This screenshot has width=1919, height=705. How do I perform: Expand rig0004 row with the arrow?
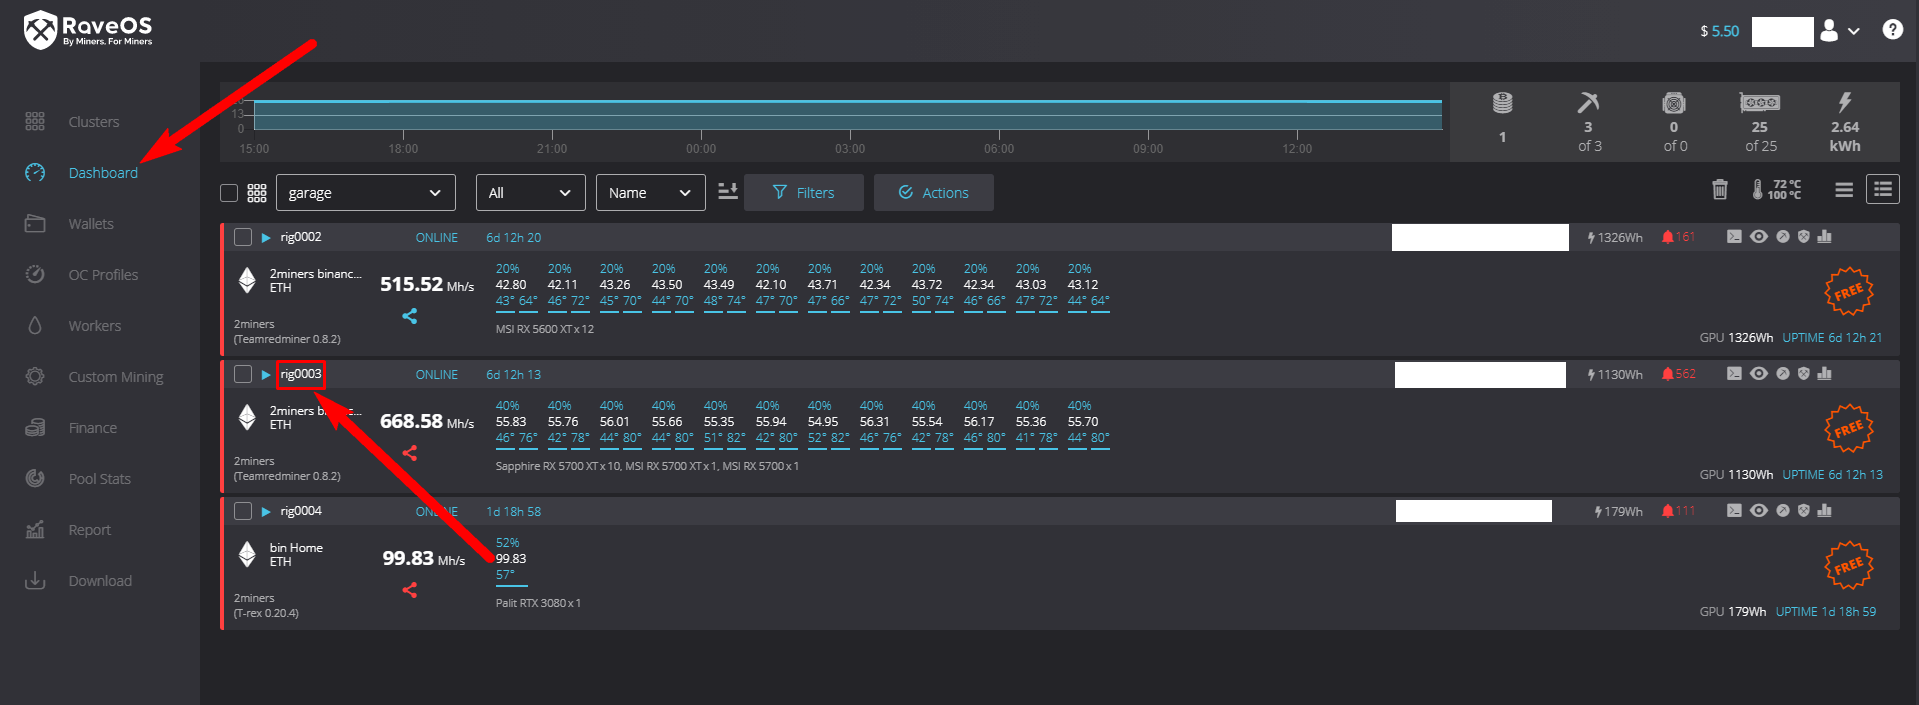click(266, 511)
